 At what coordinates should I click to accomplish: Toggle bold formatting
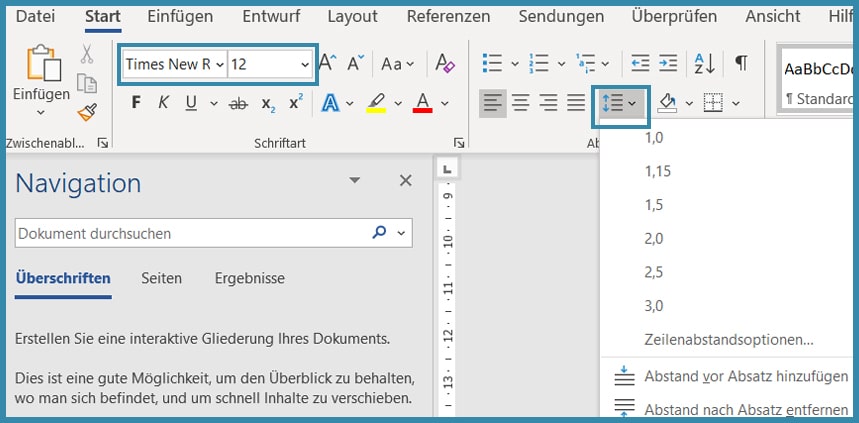click(136, 103)
